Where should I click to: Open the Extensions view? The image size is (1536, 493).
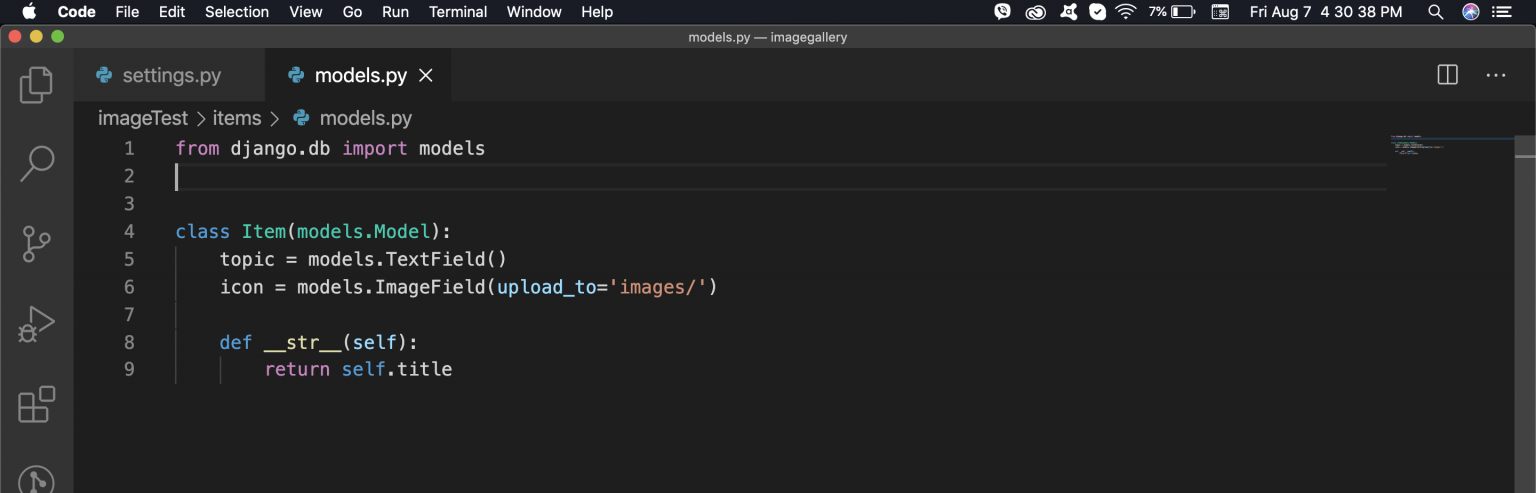click(36, 405)
